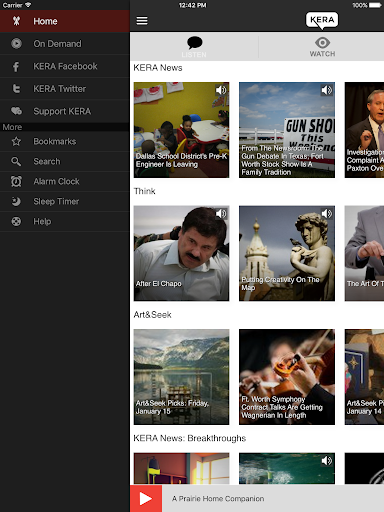Open the After El Chapo story

[x=181, y=253]
